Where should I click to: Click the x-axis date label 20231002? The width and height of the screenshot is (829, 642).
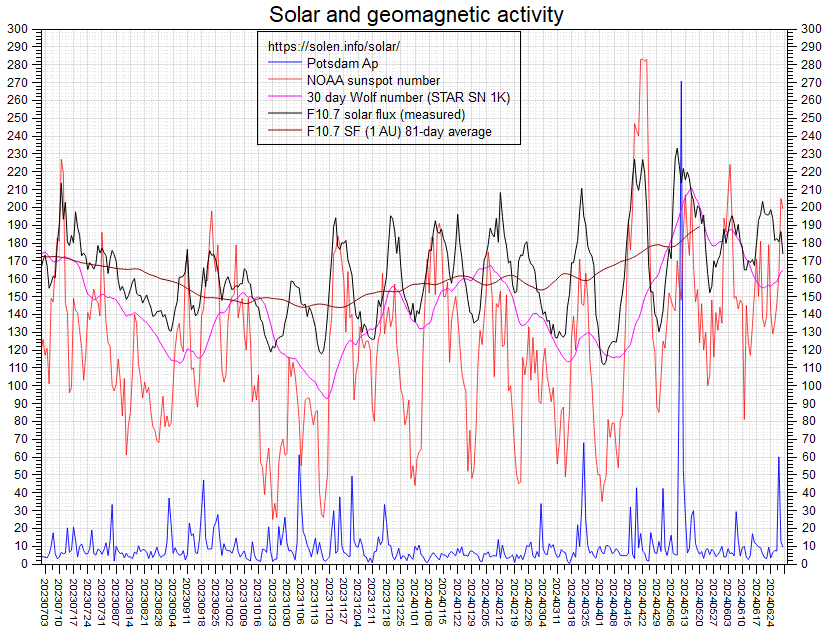tap(229, 602)
